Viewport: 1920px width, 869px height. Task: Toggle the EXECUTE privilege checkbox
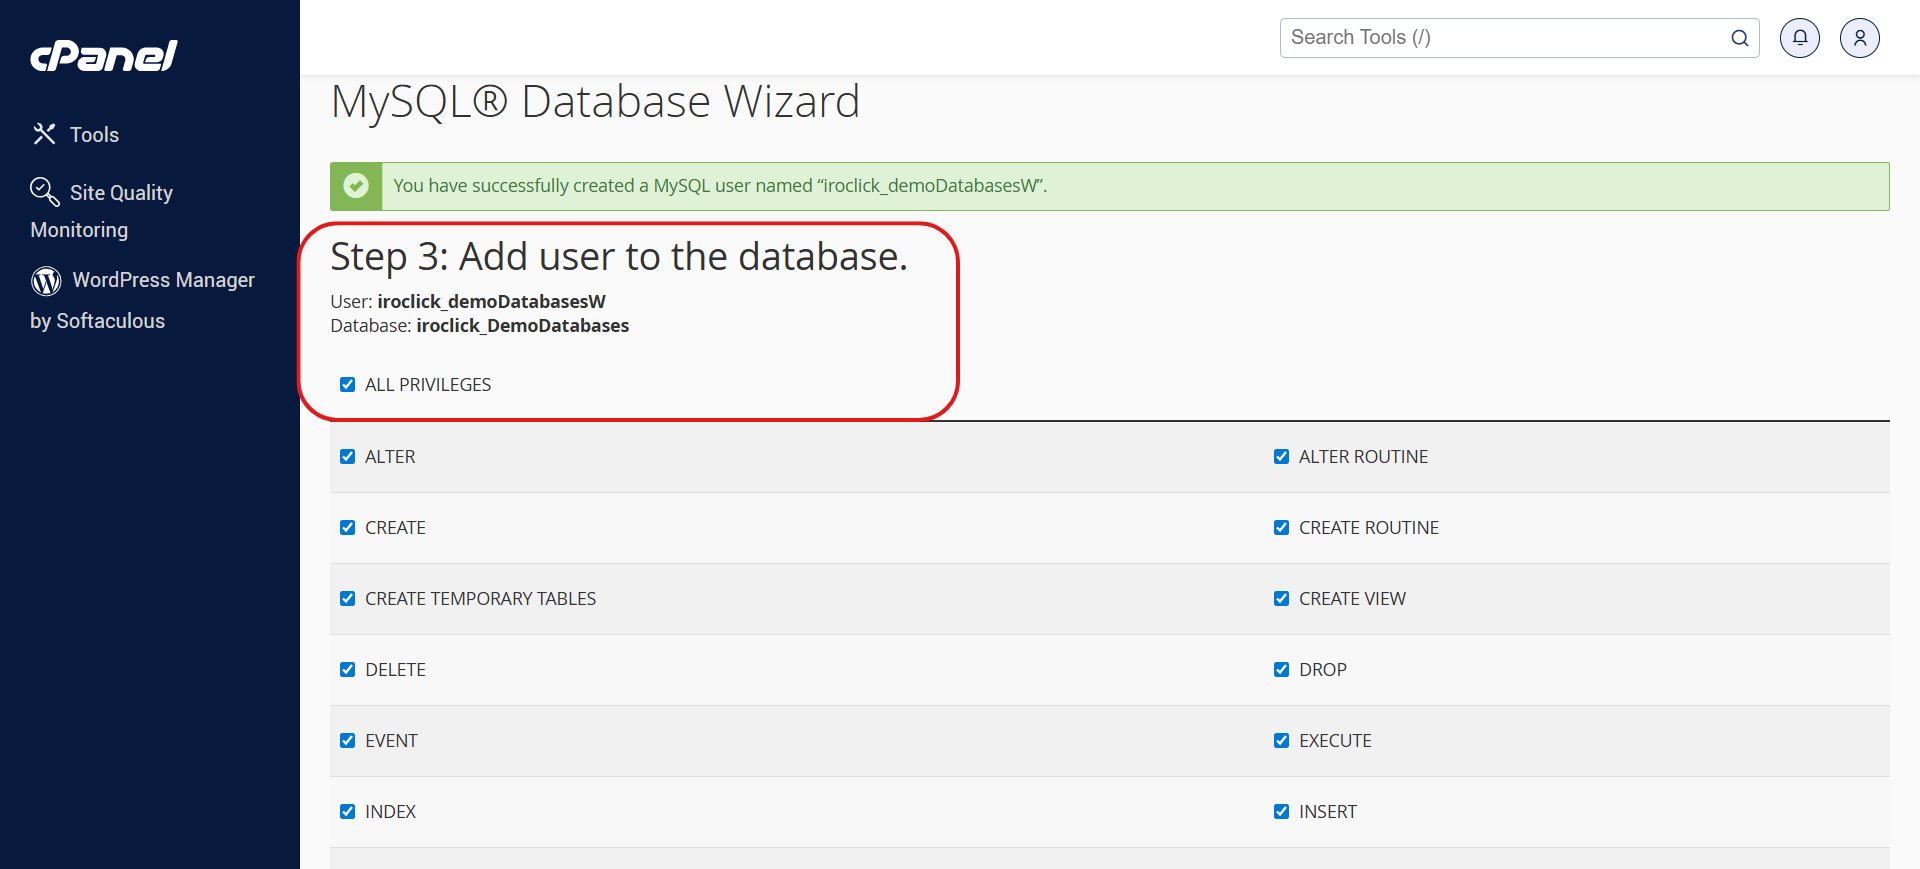(1281, 741)
